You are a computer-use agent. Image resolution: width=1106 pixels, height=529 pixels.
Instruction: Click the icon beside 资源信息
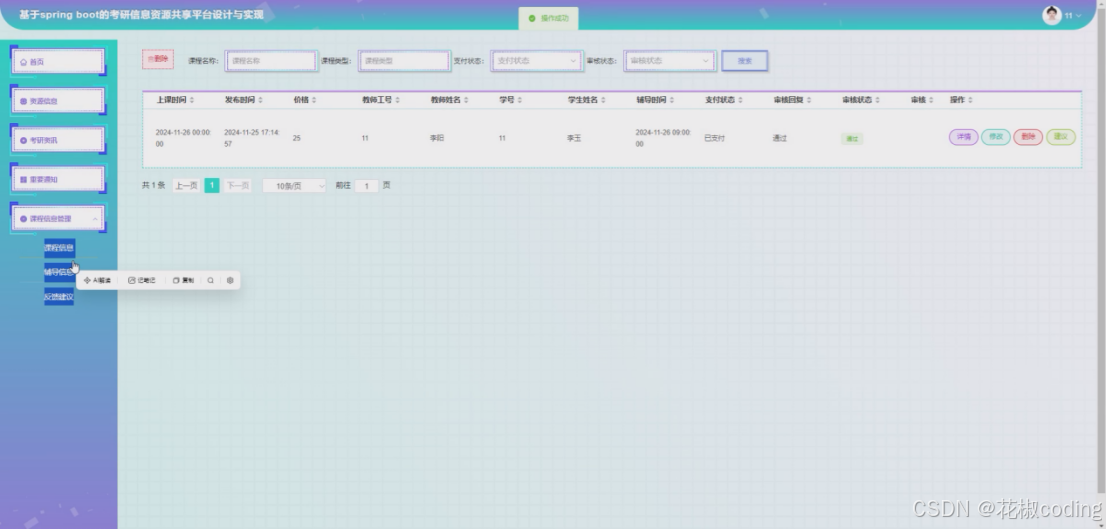[23, 102]
